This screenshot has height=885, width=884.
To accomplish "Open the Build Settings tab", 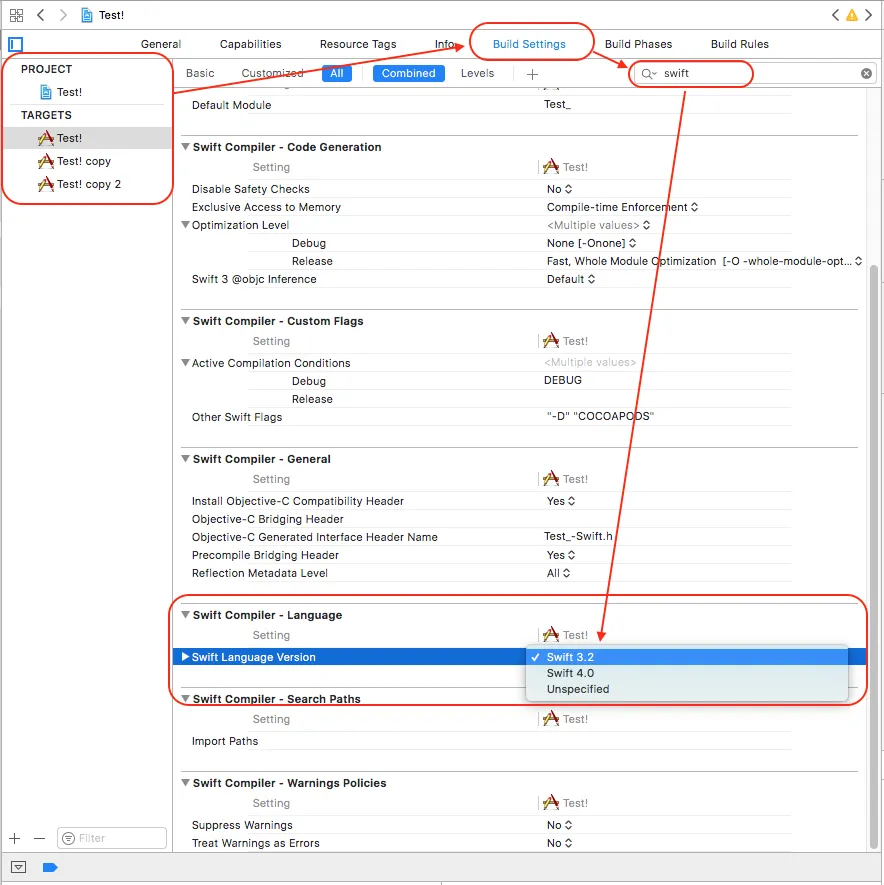I will click(x=529, y=44).
